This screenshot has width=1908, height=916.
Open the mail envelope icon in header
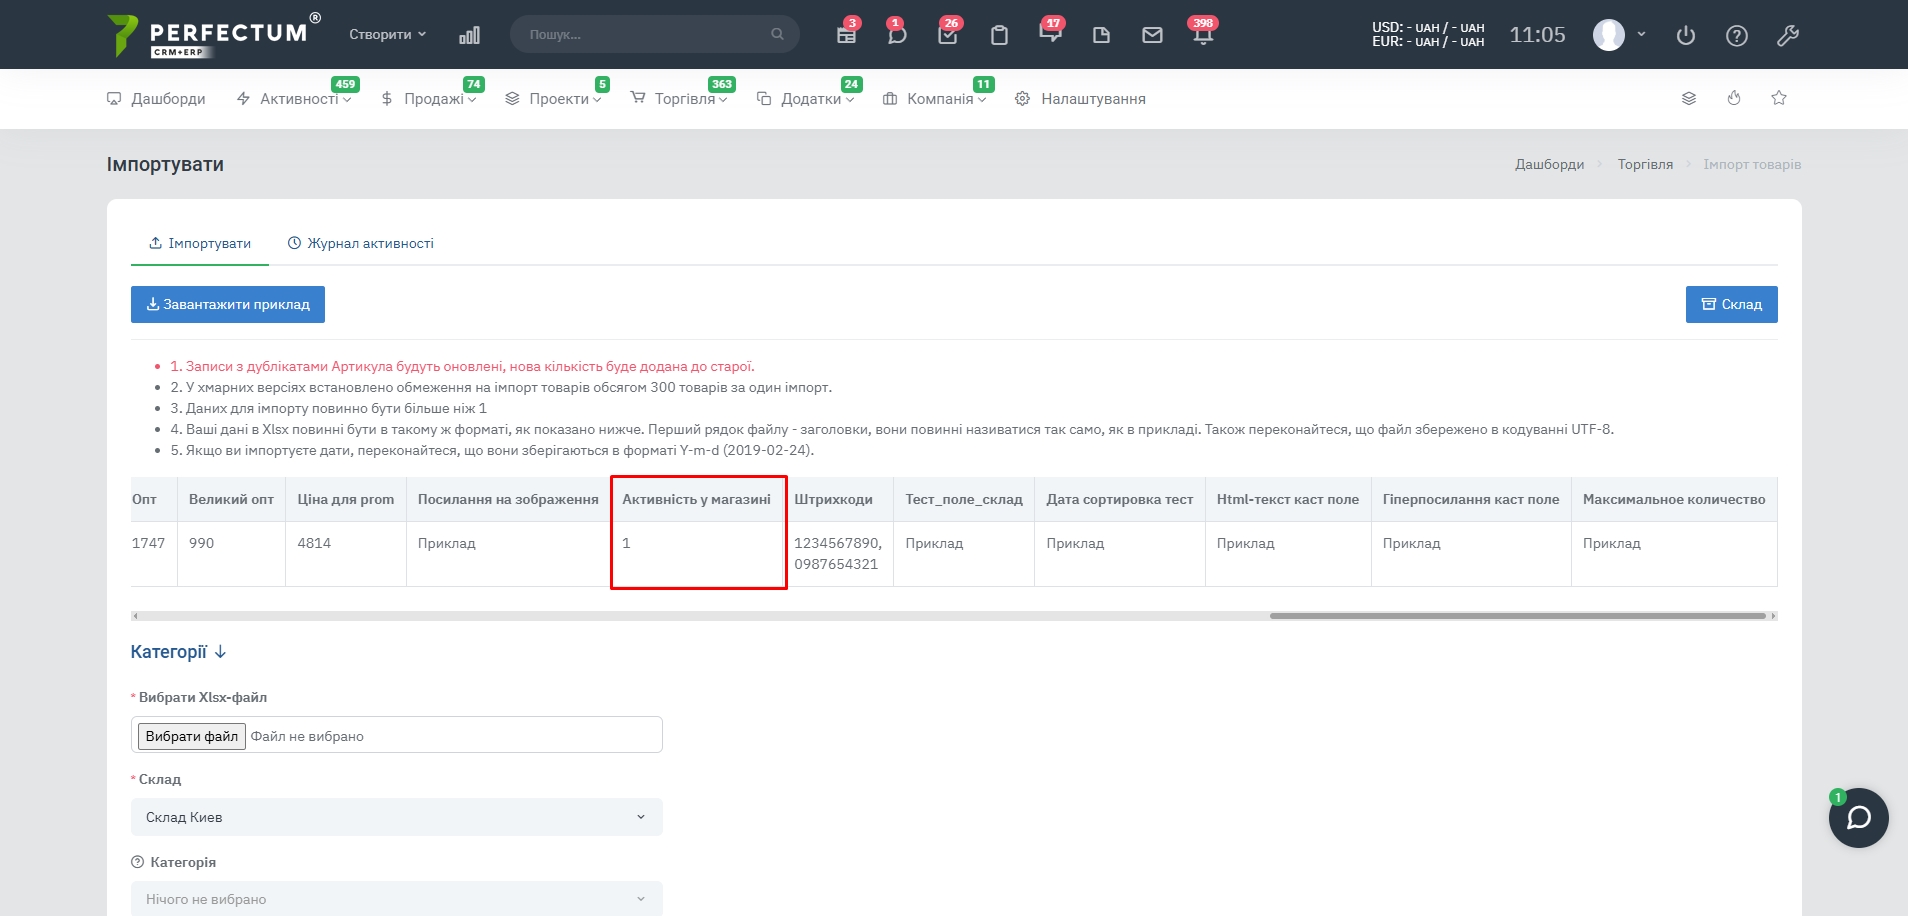(1152, 35)
